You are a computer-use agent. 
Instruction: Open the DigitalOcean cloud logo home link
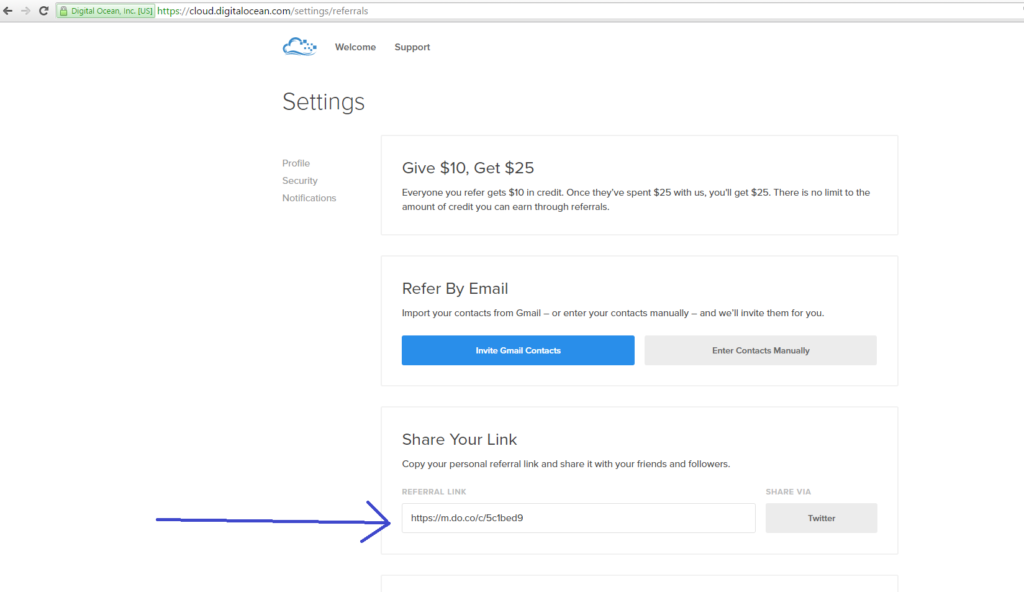299,47
